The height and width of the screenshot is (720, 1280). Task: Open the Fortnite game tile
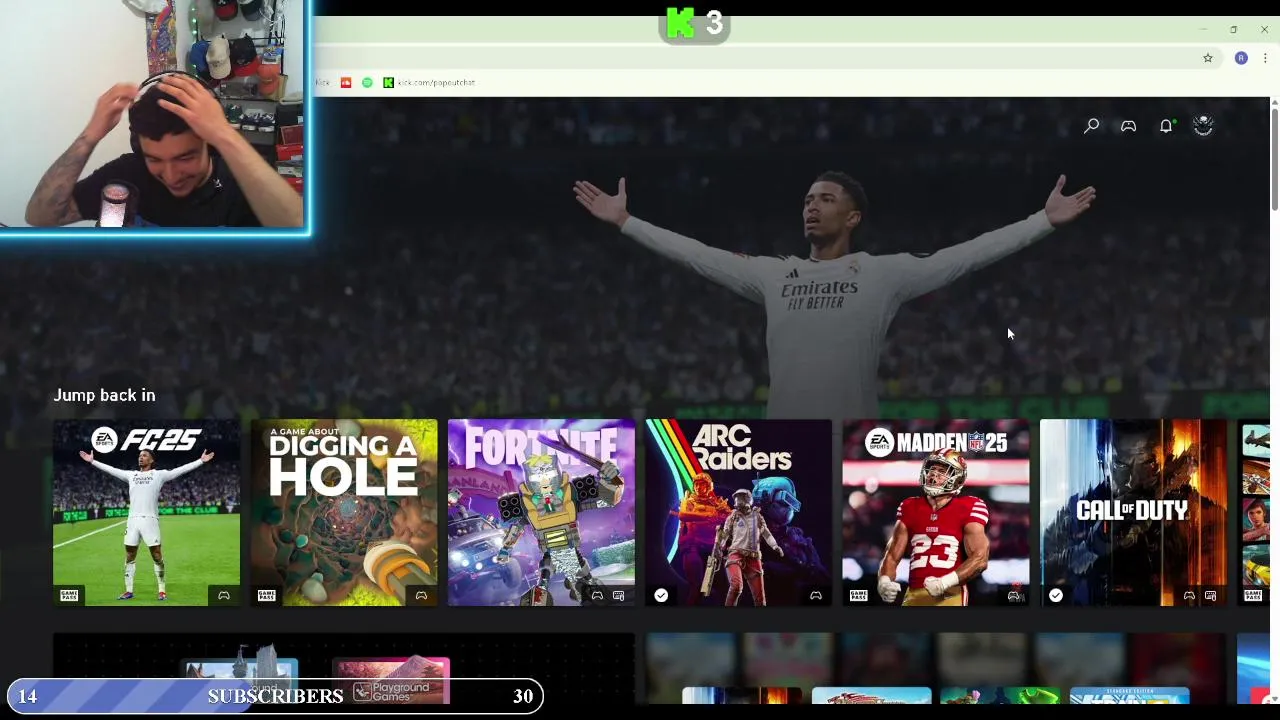tap(541, 512)
